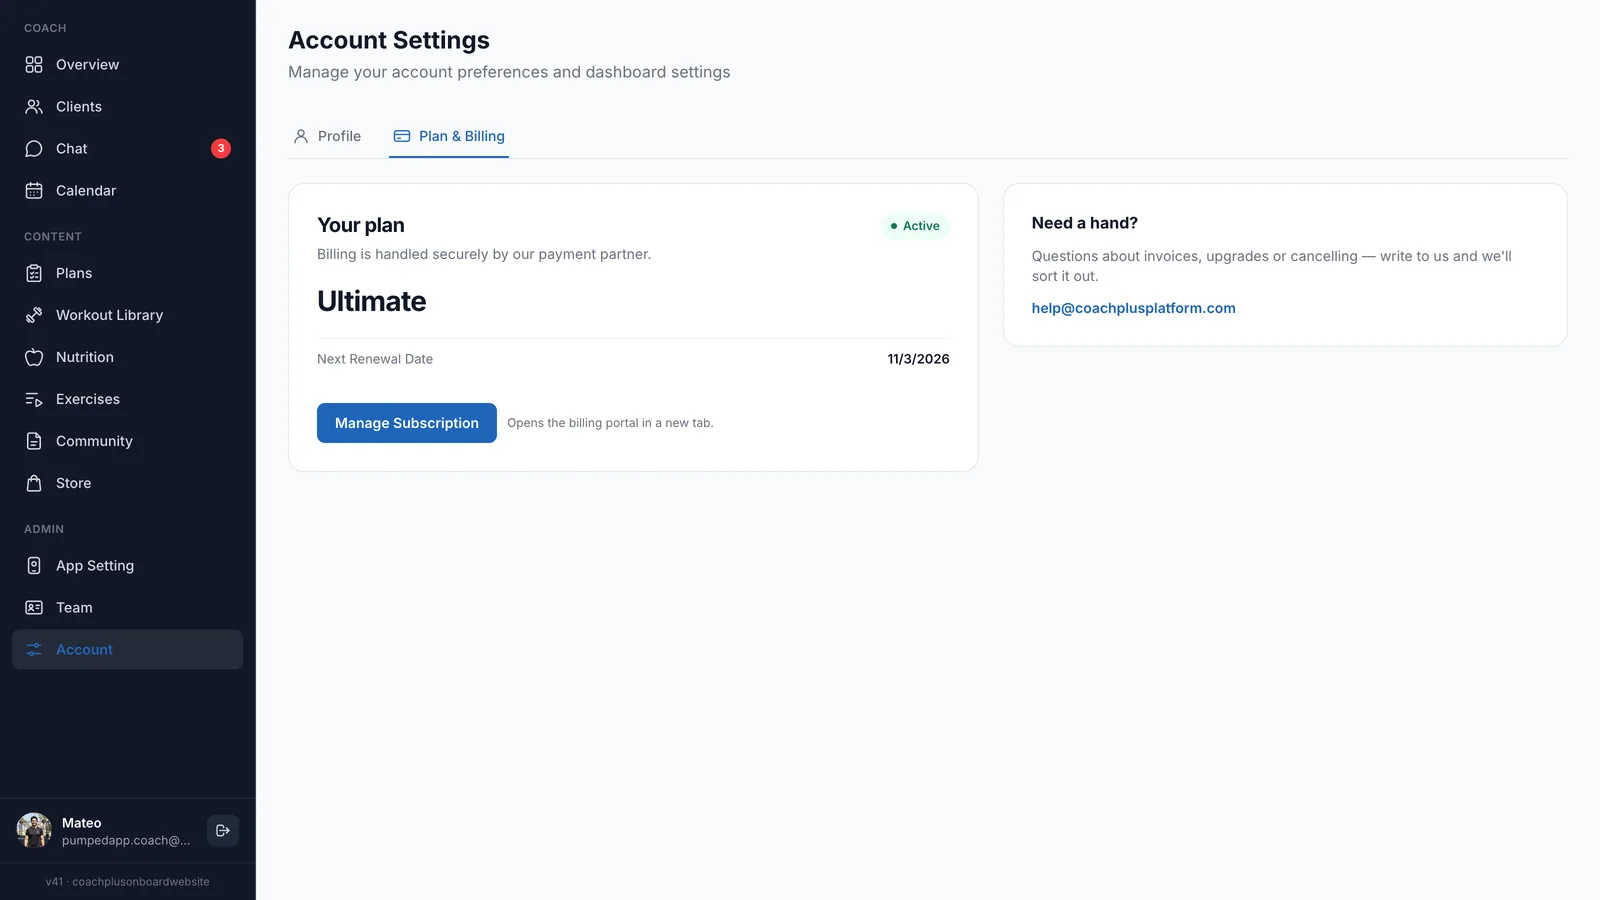The height and width of the screenshot is (900, 1600).
Task: Click the Account sliders icon
Action: (x=34, y=650)
